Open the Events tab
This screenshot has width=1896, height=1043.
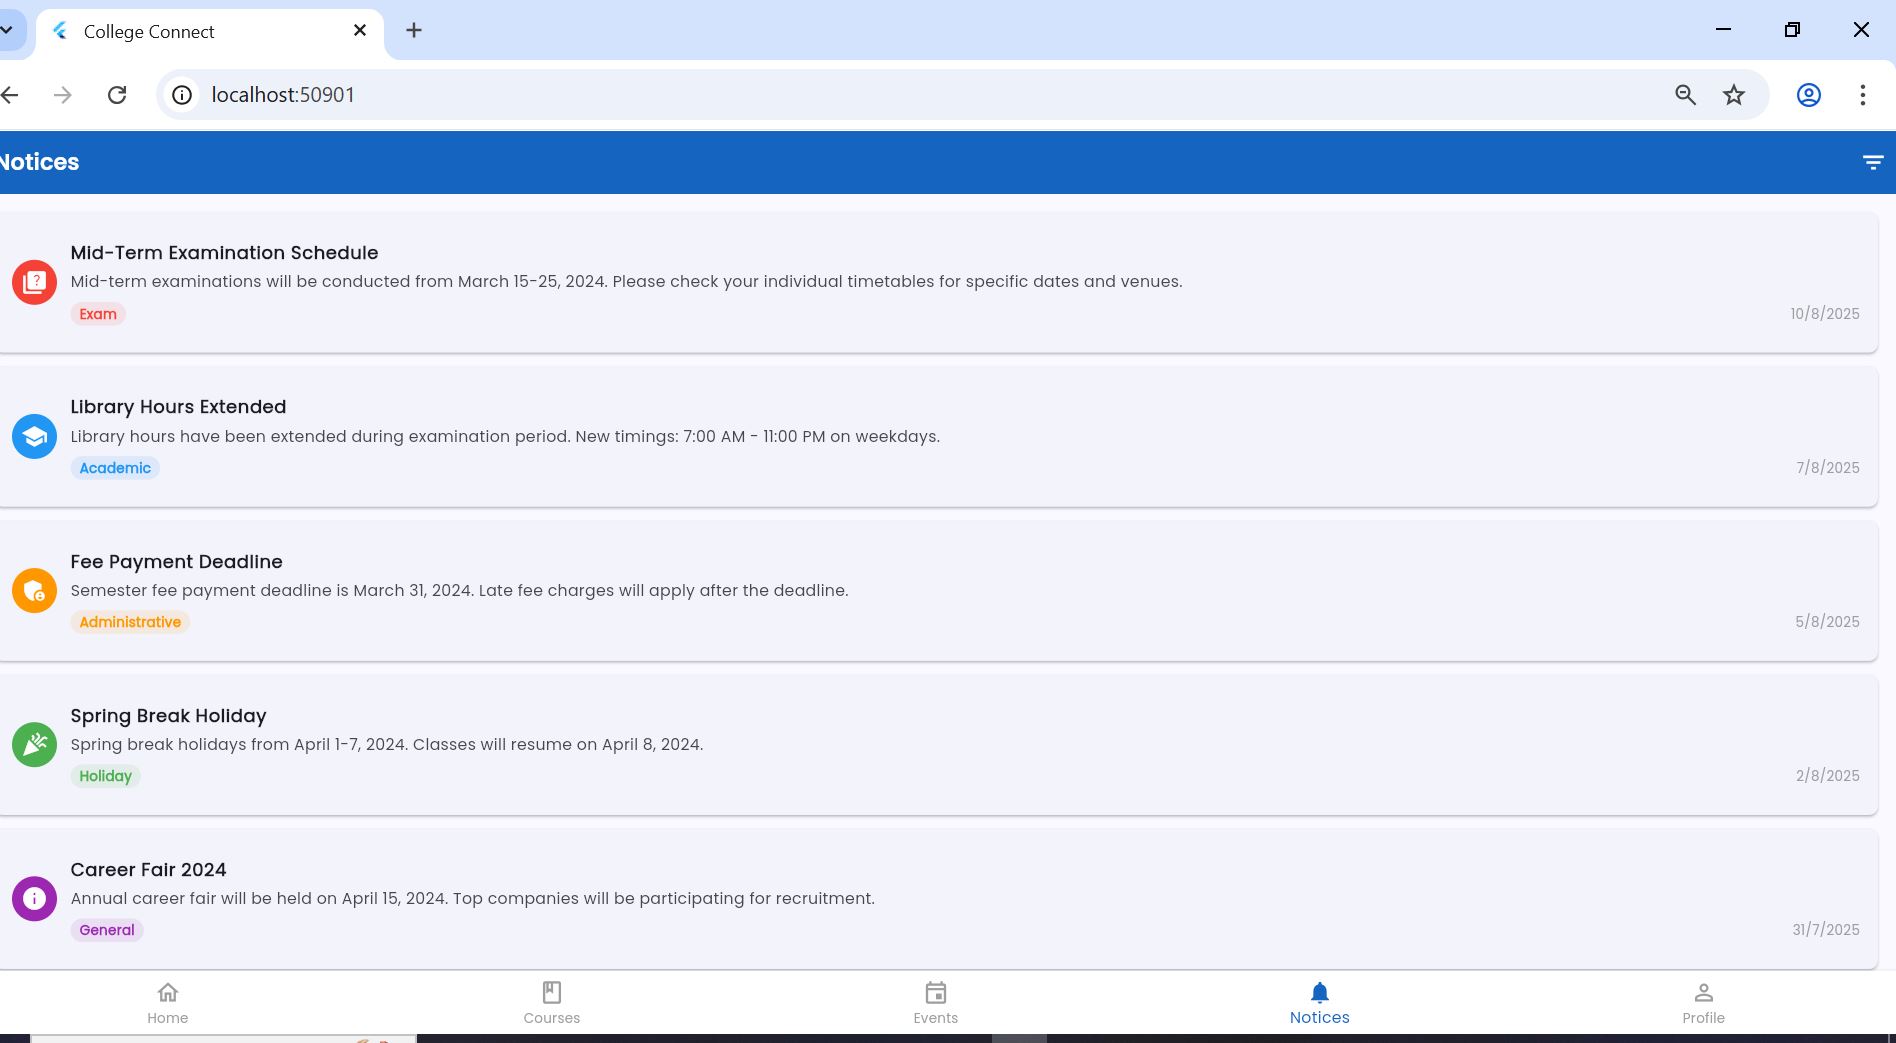click(935, 1003)
